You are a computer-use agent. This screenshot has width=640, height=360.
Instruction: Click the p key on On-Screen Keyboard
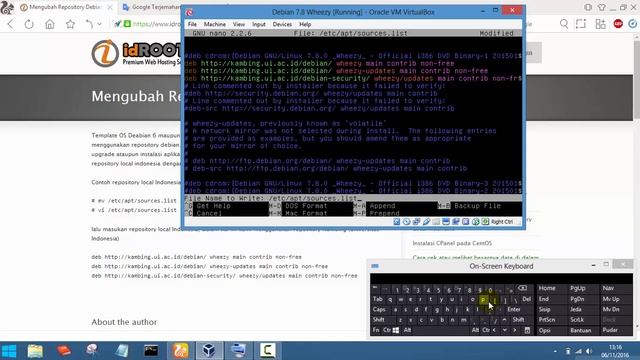point(483,299)
